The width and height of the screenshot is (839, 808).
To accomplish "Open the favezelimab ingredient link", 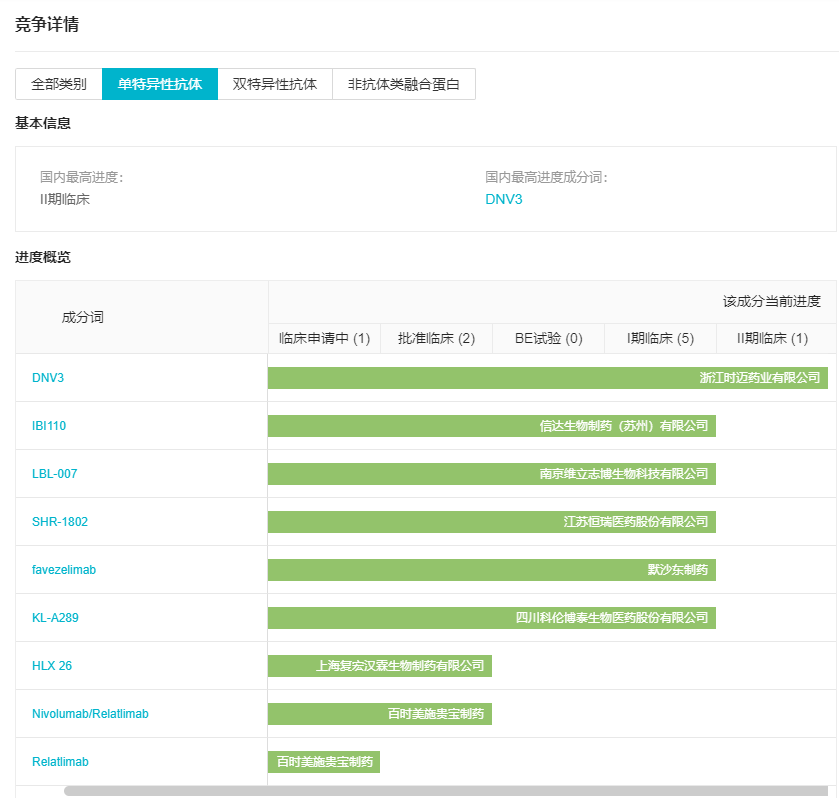I will tap(64, 570).
